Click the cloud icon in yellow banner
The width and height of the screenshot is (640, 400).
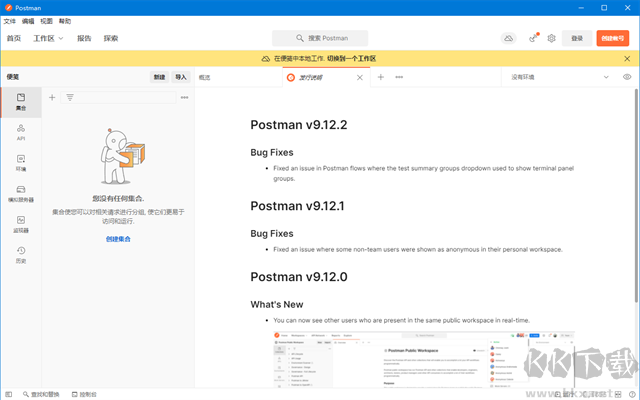coord(266,59)
